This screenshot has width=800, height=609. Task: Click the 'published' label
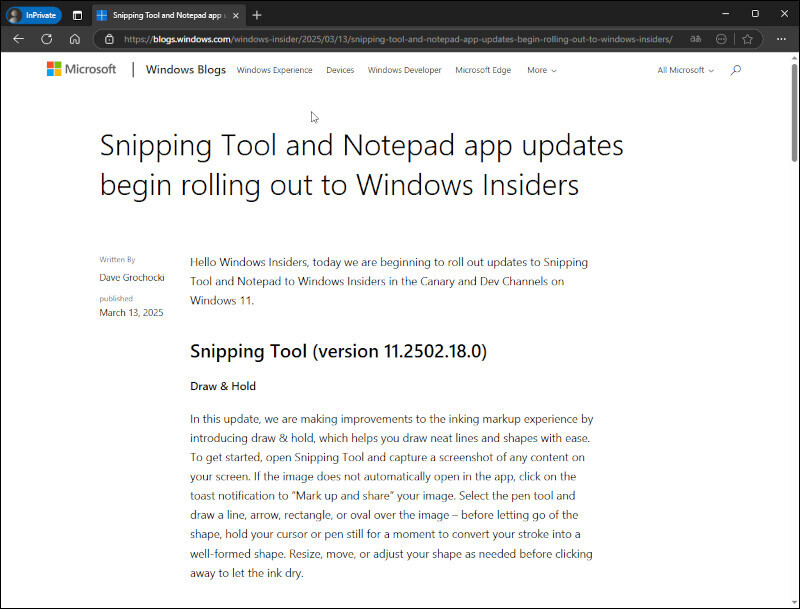116,298
